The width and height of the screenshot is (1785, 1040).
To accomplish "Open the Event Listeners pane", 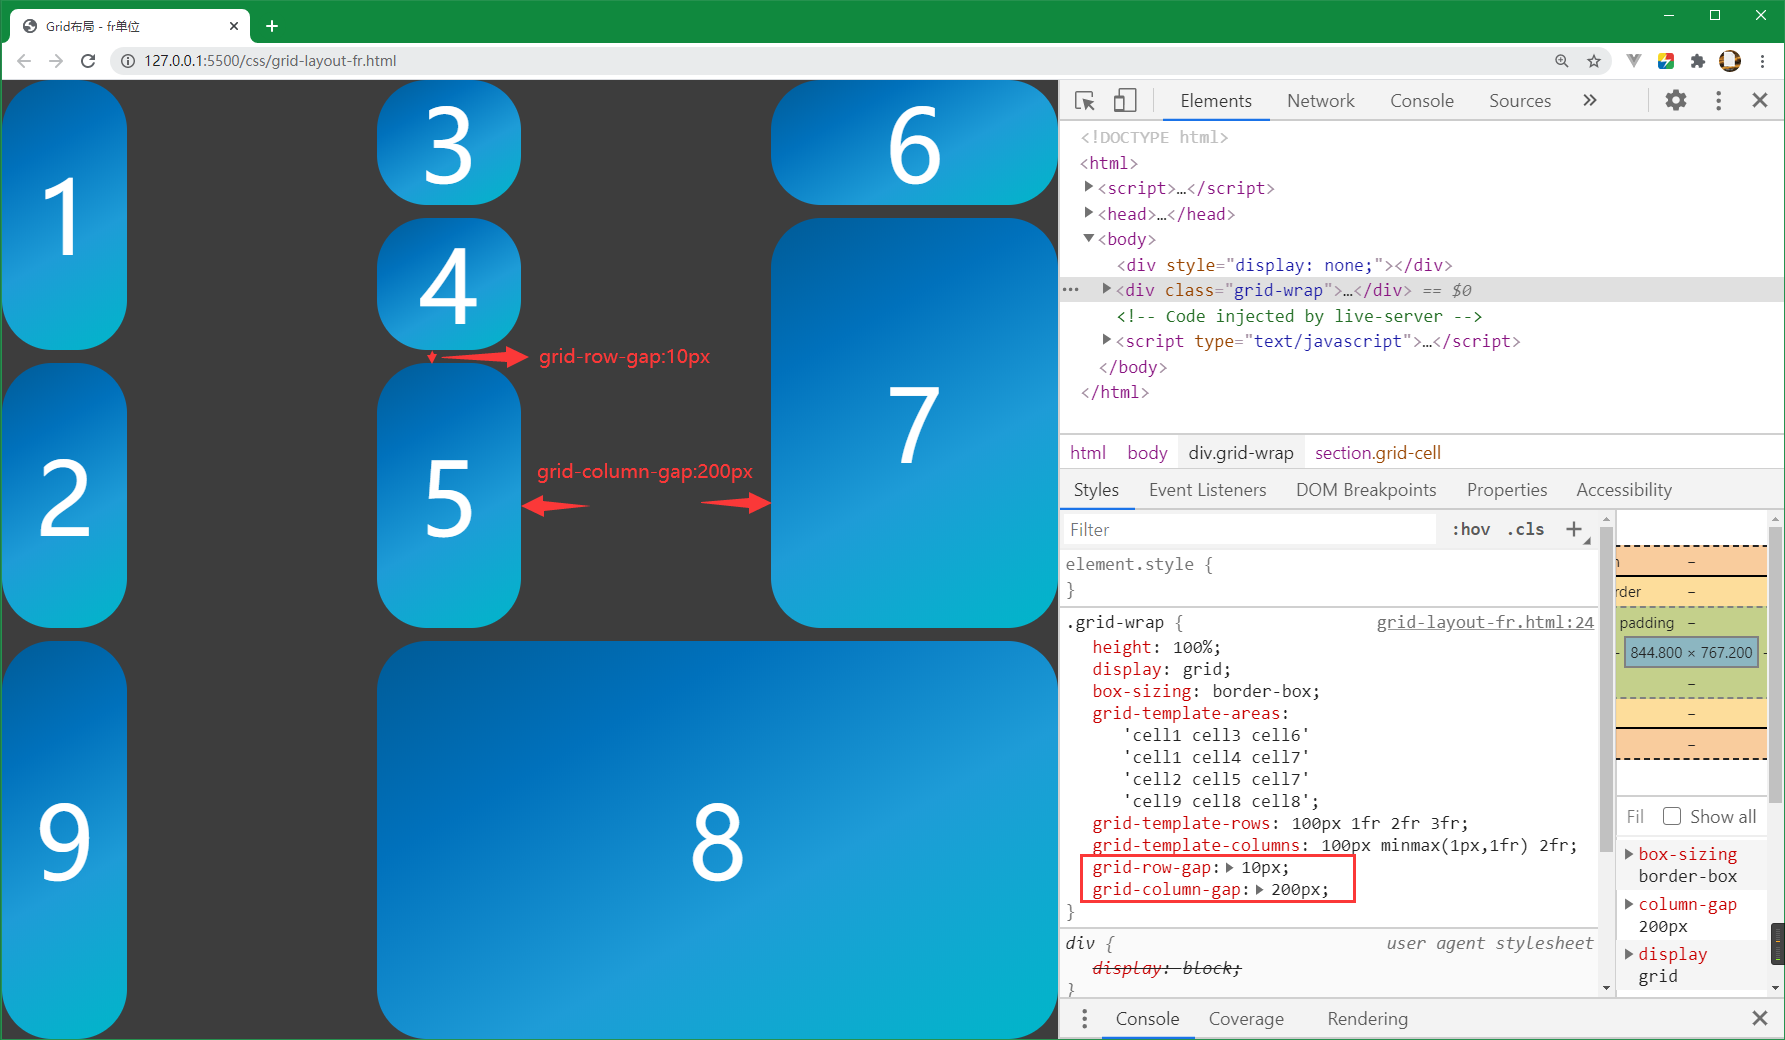I will pyautogui.click(x=1208, y=490).
